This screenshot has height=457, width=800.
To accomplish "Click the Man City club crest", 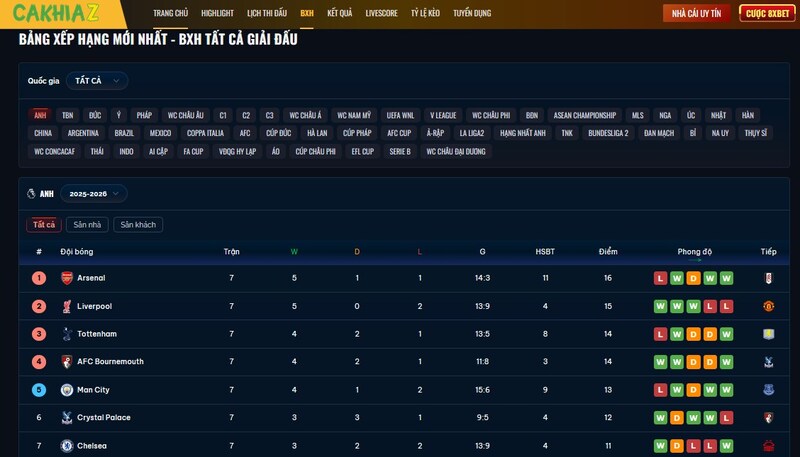I will (67, 390).
